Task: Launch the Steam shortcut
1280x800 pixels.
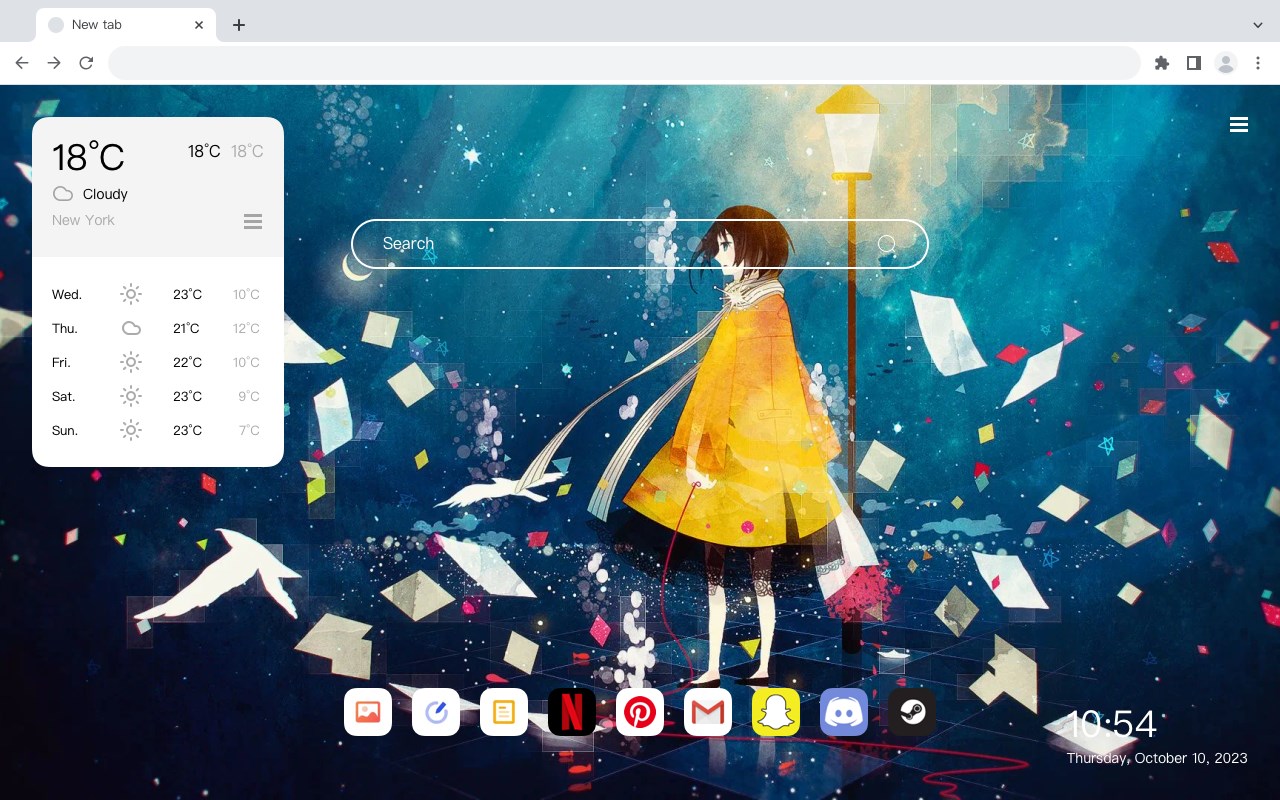Action: click(912, 712)
